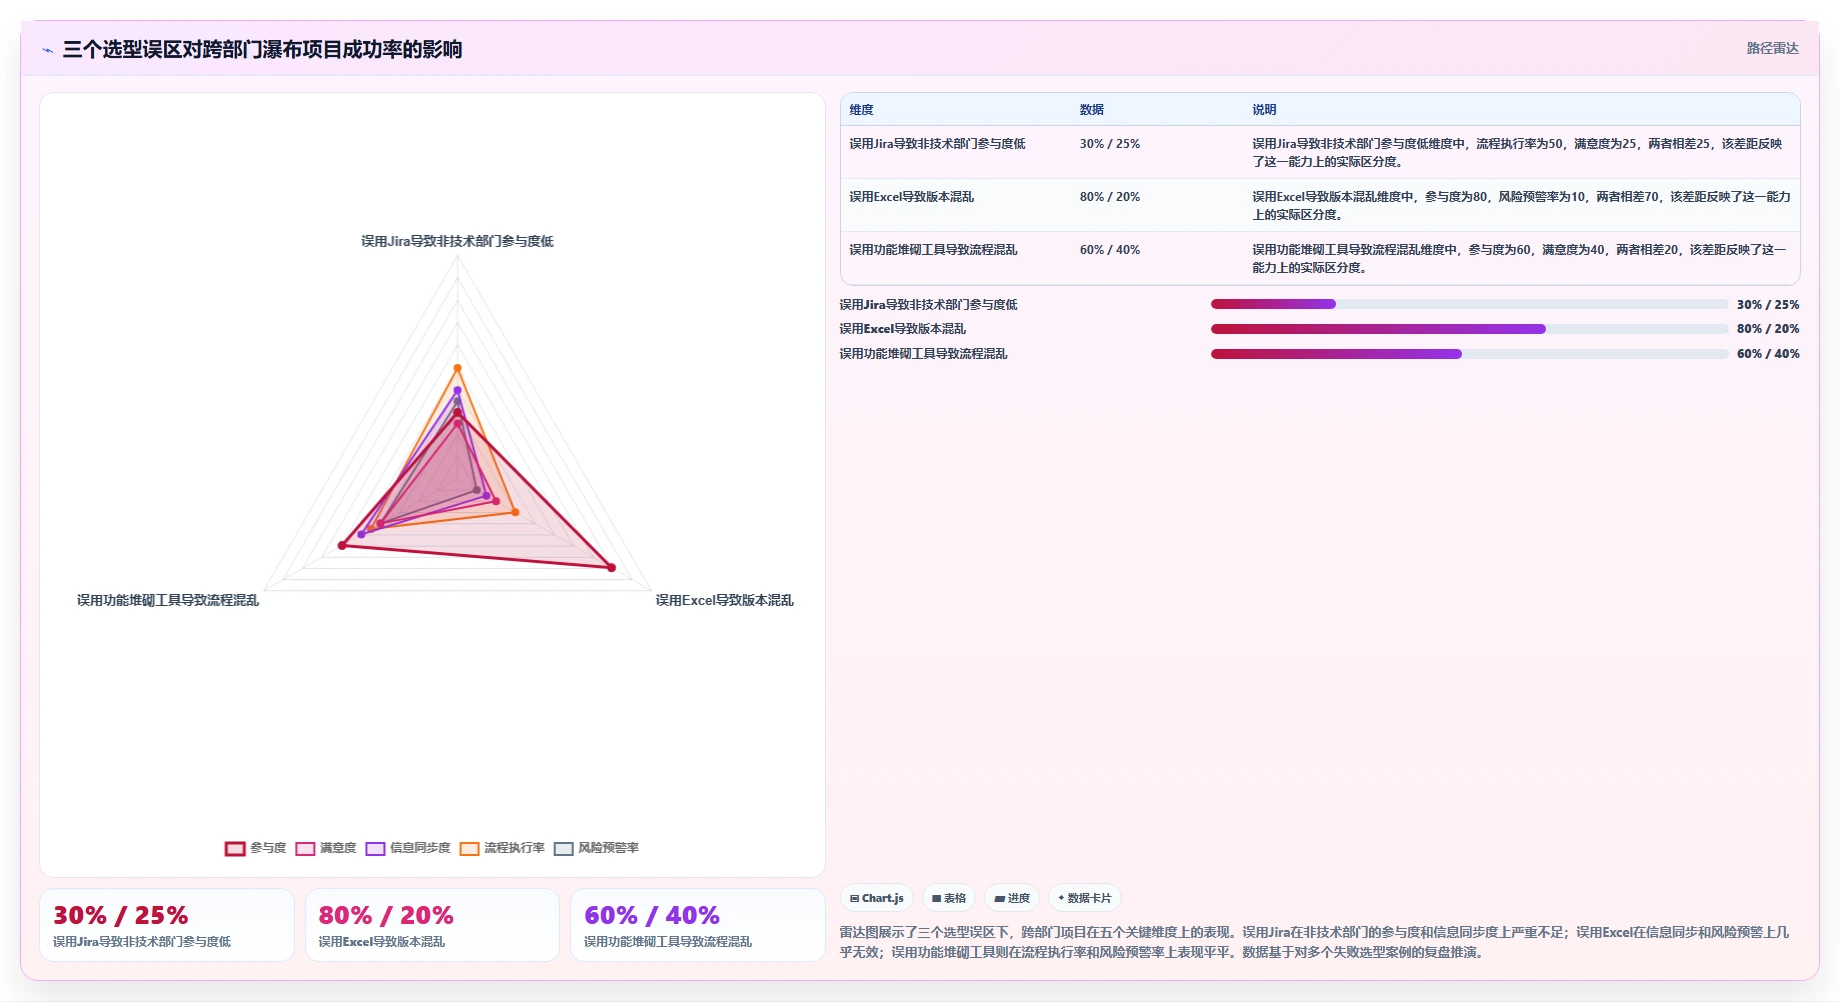Click the Chart.js tag chip
This screenshot has width=1840, height=1002.
[876, 898]
